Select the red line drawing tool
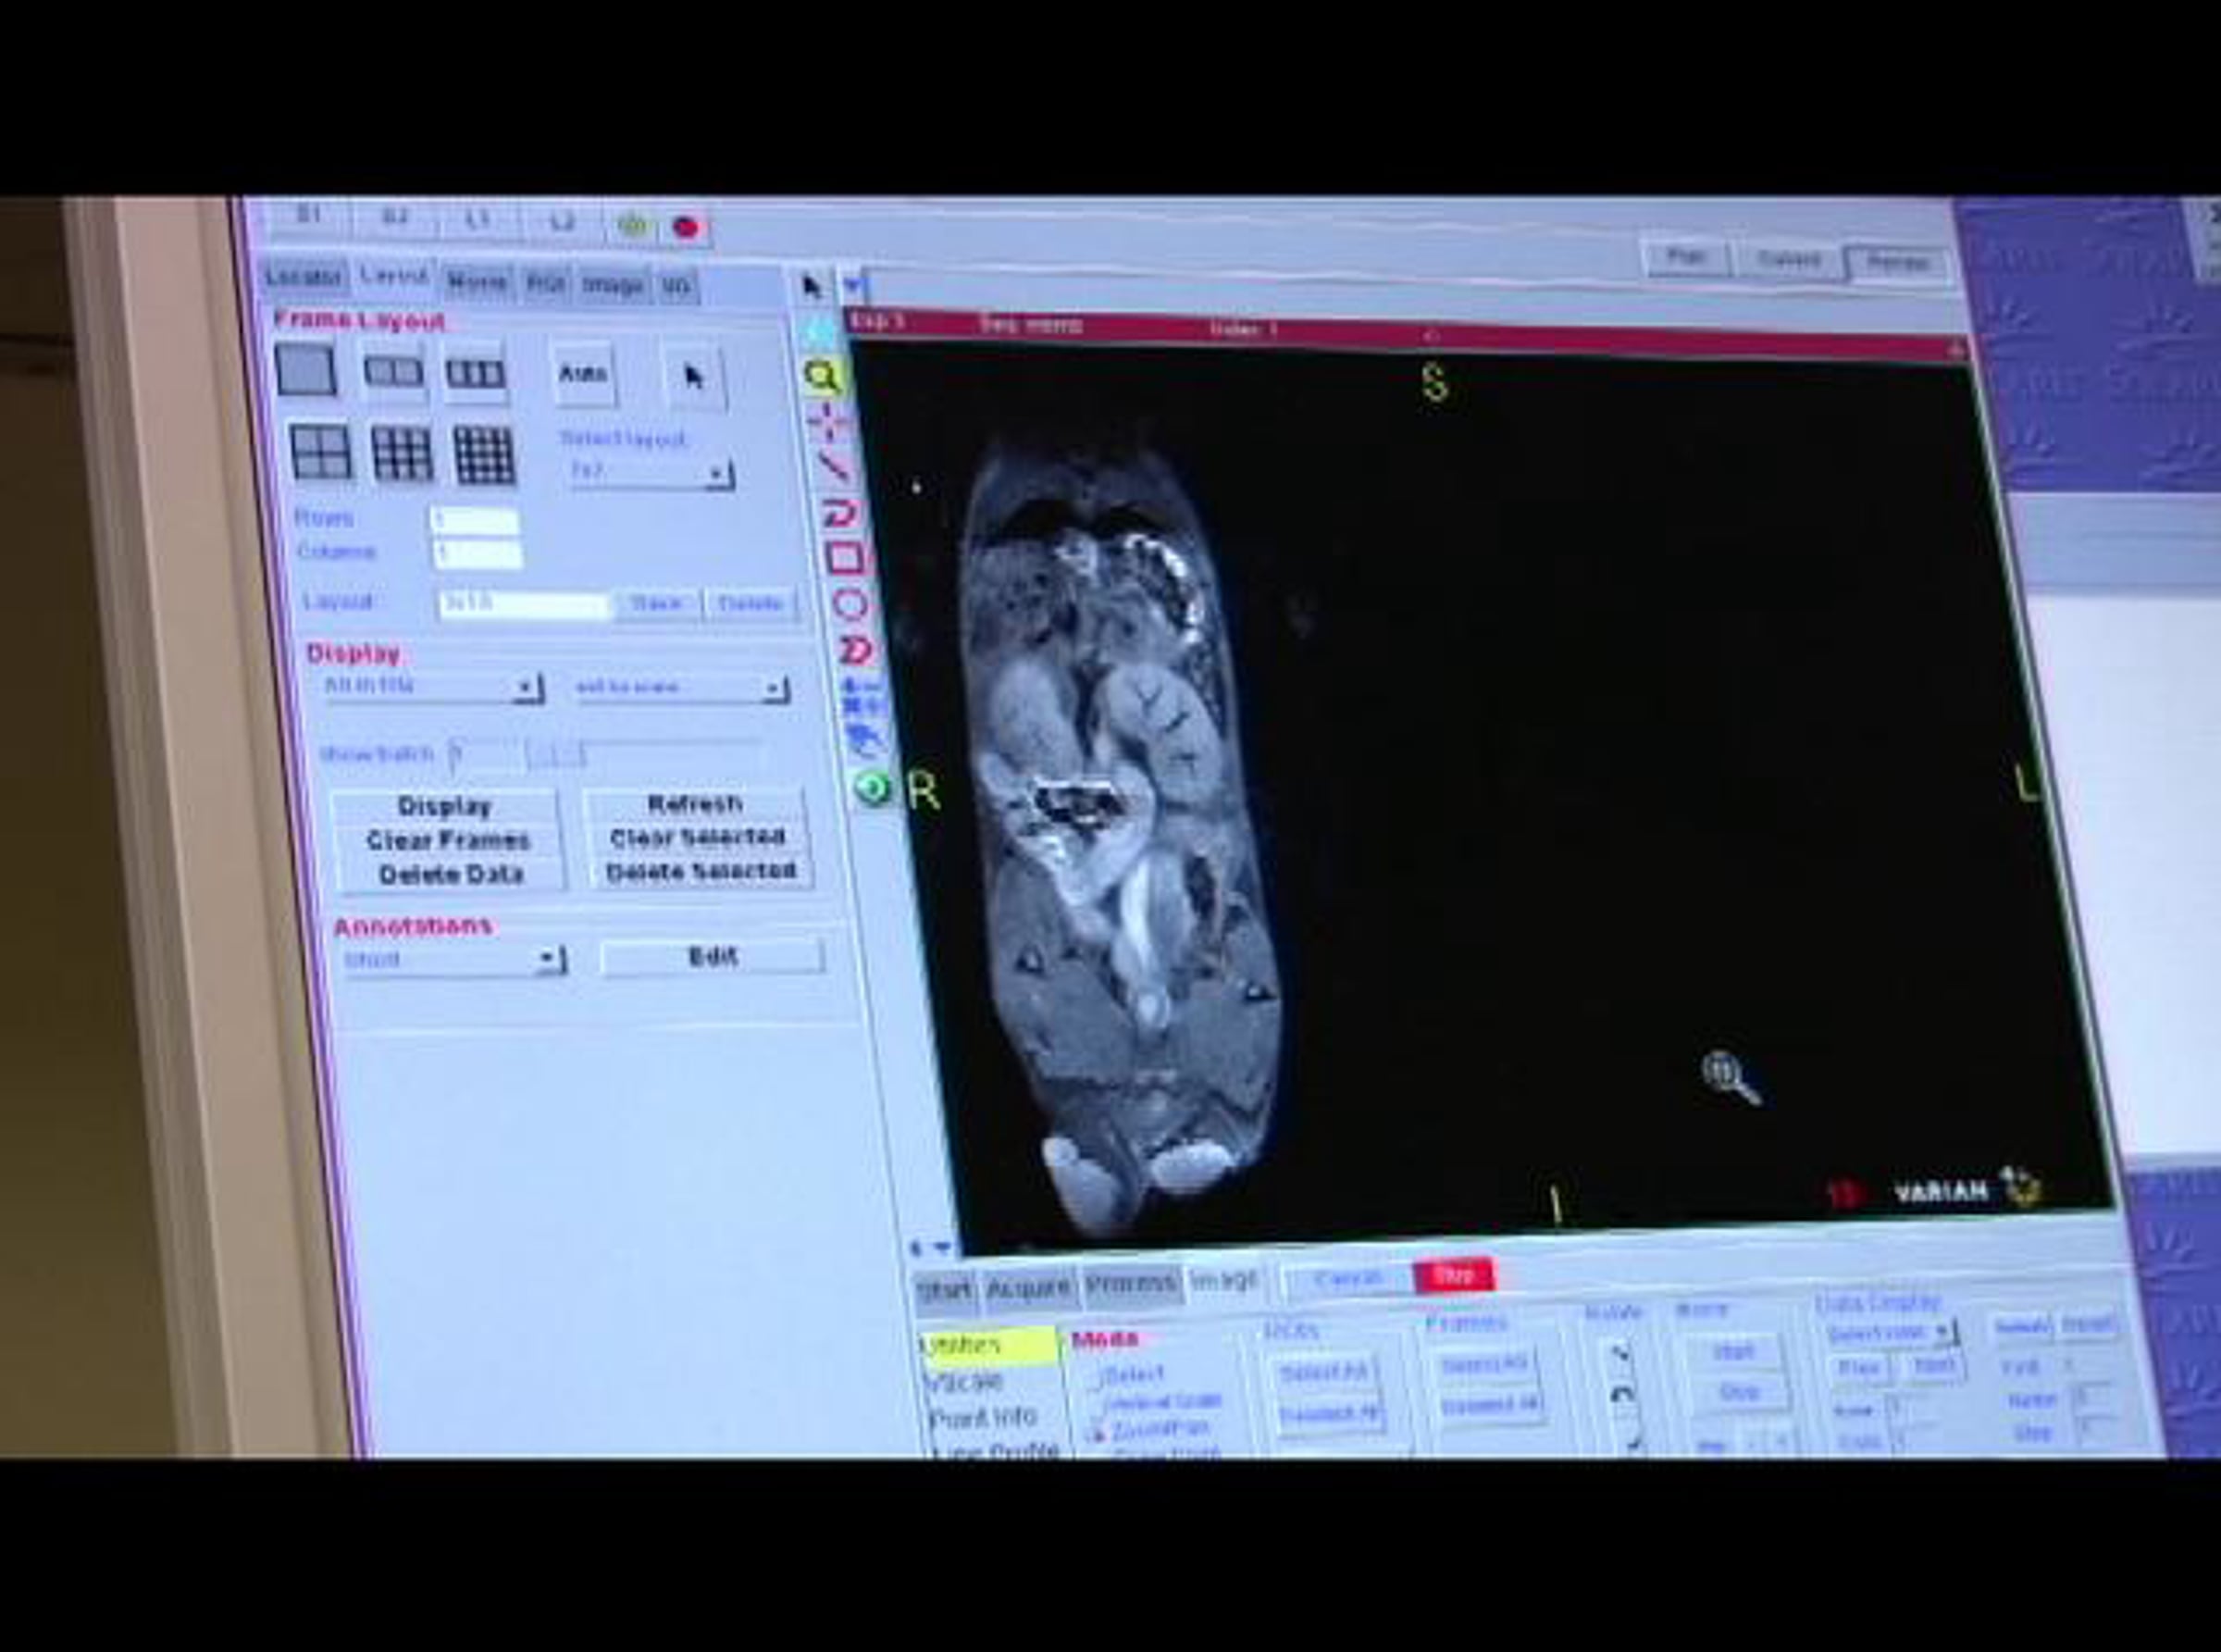2221x1652 pixels. 833,467
